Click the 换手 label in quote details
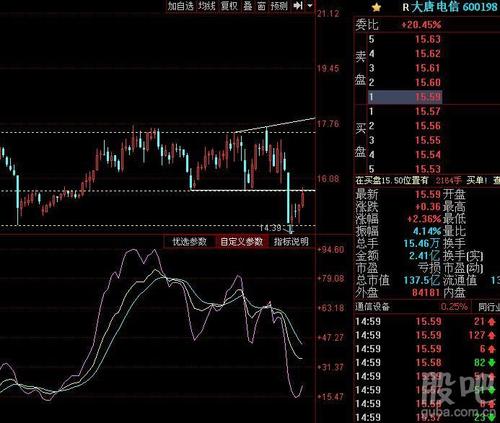Screen dimensions: 500x423 pyautogui.click(x=454, y=243)
